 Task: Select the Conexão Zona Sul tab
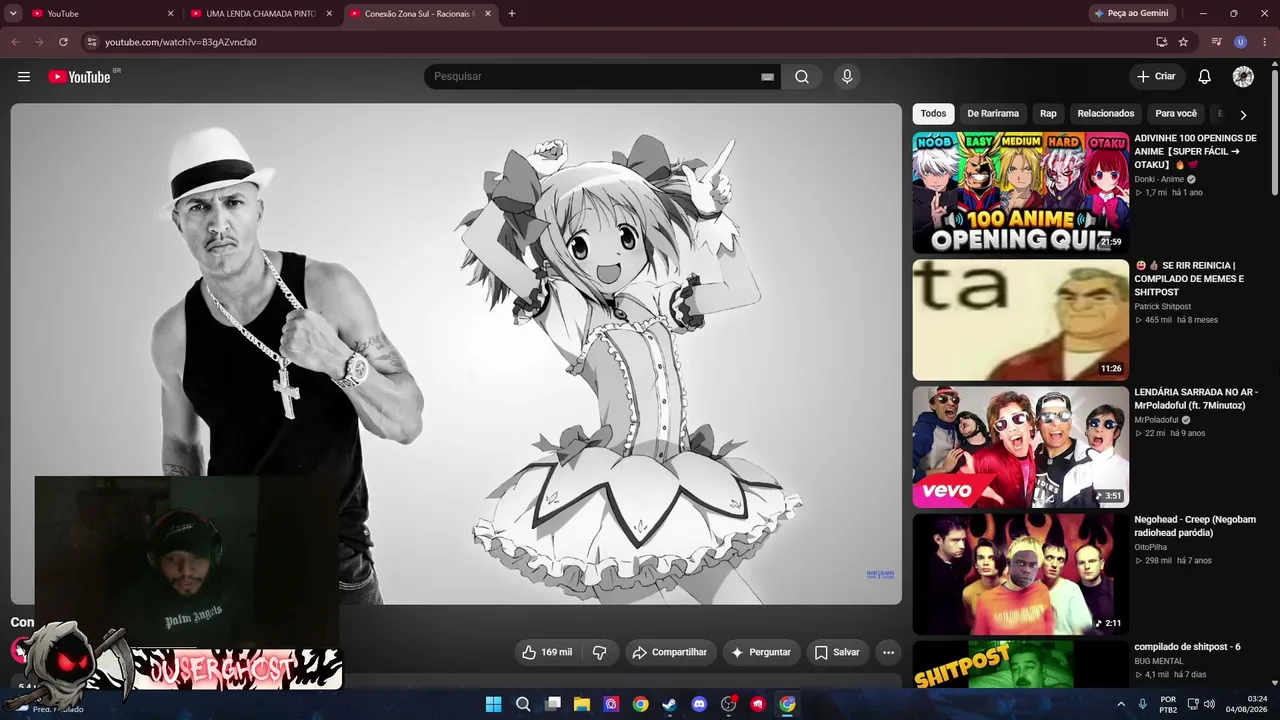(421, 14)
